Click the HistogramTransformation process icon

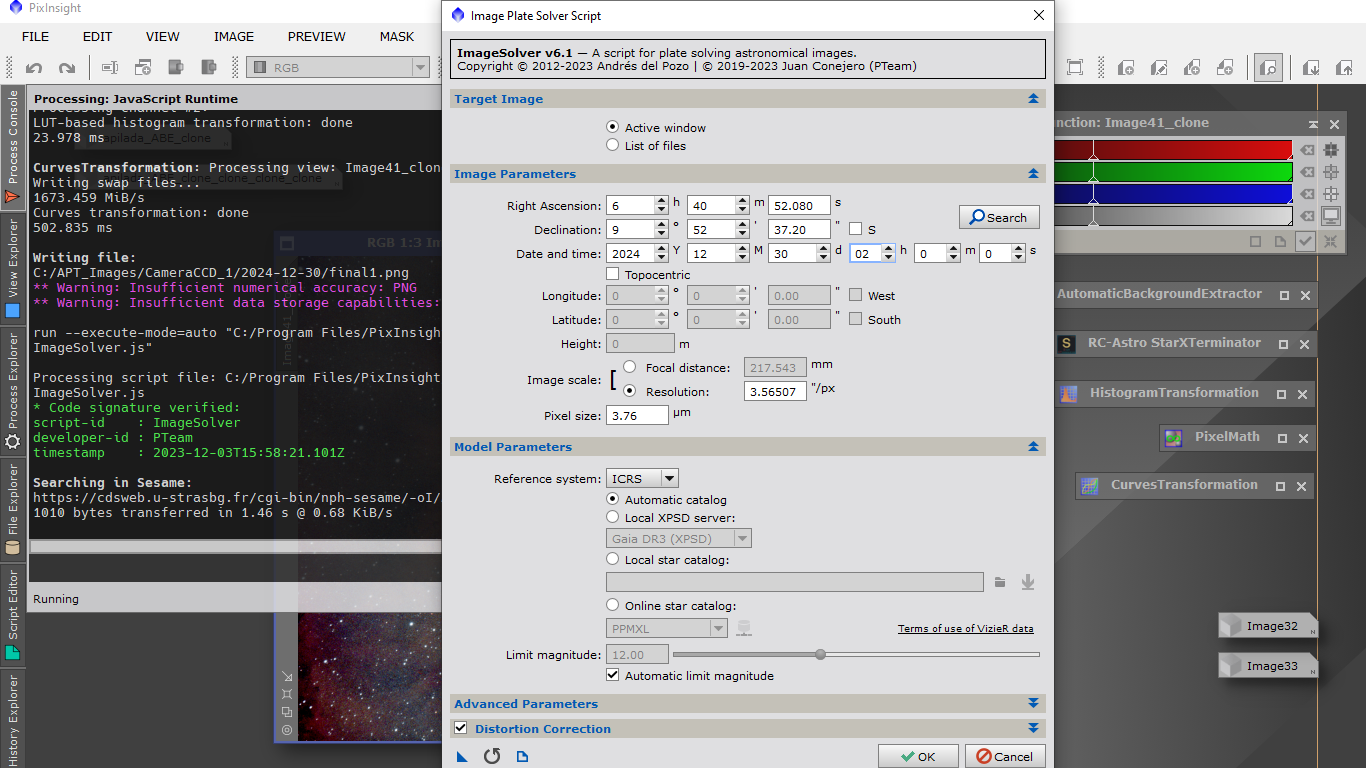pos(1069,394)
